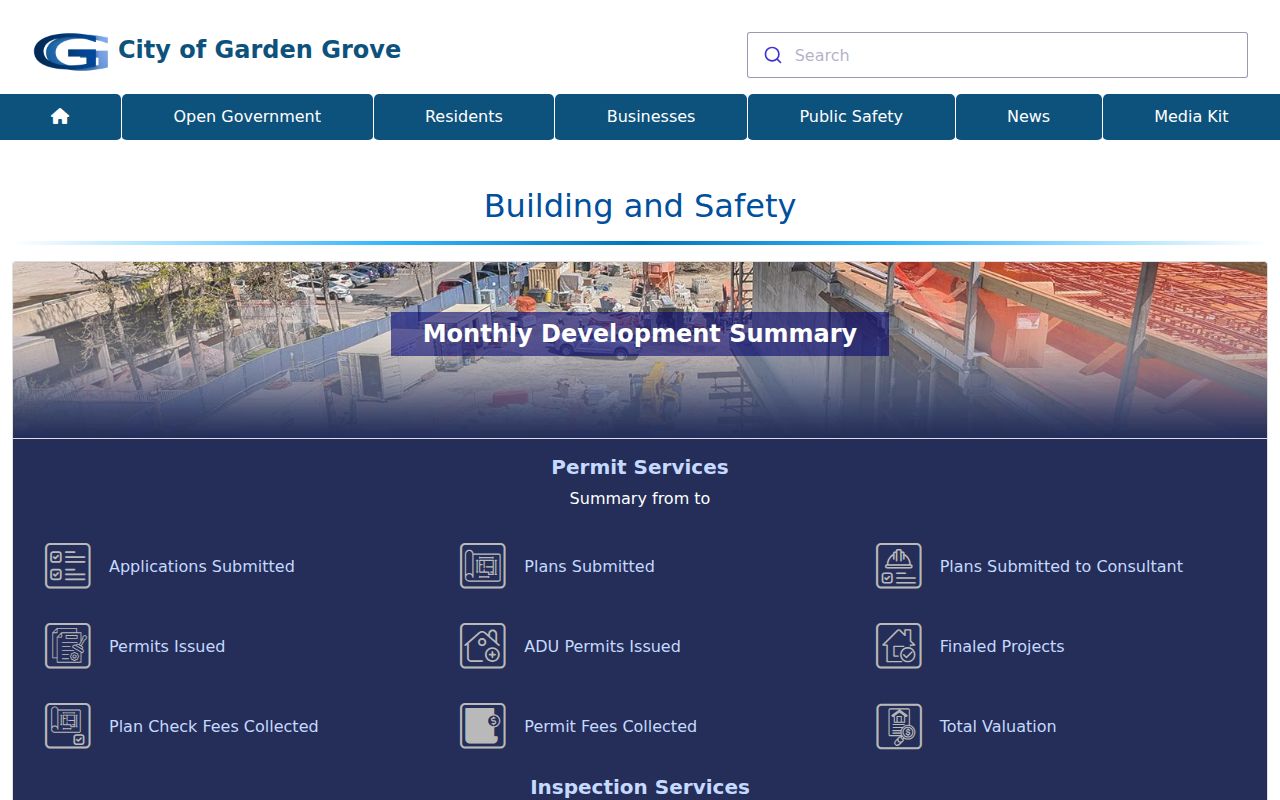This screenshot has width=1280, height=800.
Task: Open the Media Kit page
Action: (1191, 117)
